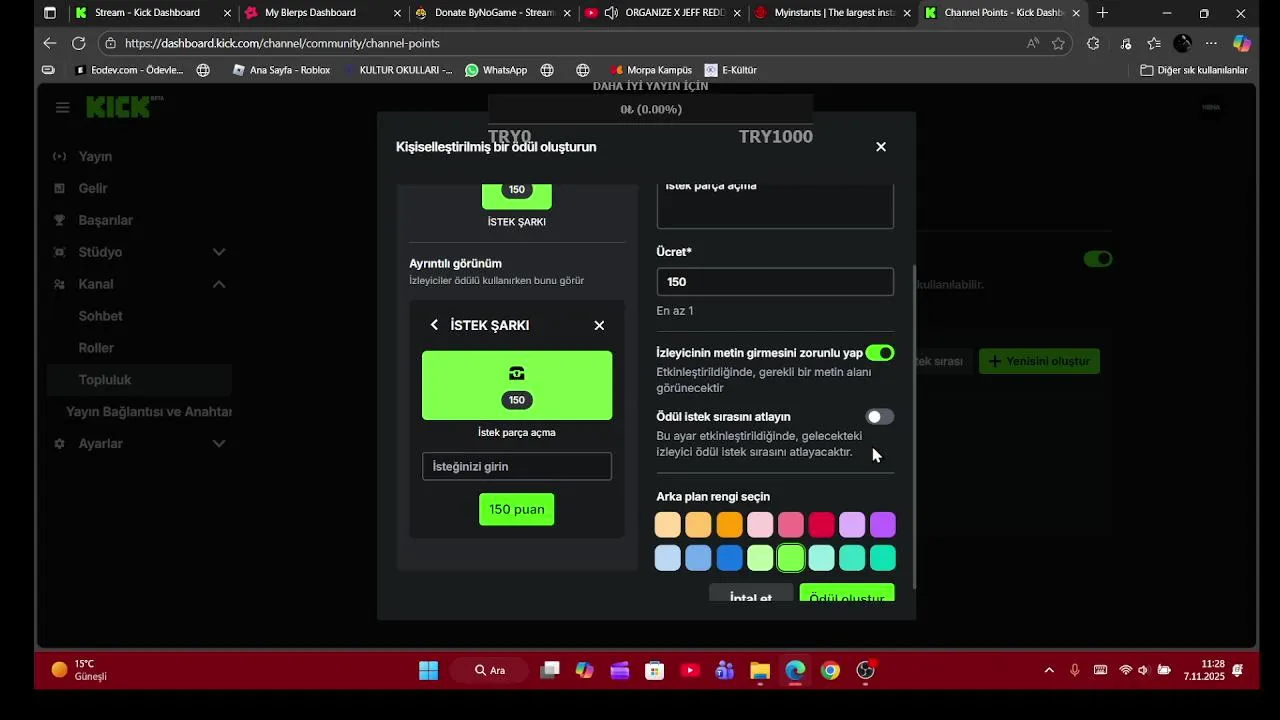
Task: Pick the pale blue background color
Action: click(668, 558)
